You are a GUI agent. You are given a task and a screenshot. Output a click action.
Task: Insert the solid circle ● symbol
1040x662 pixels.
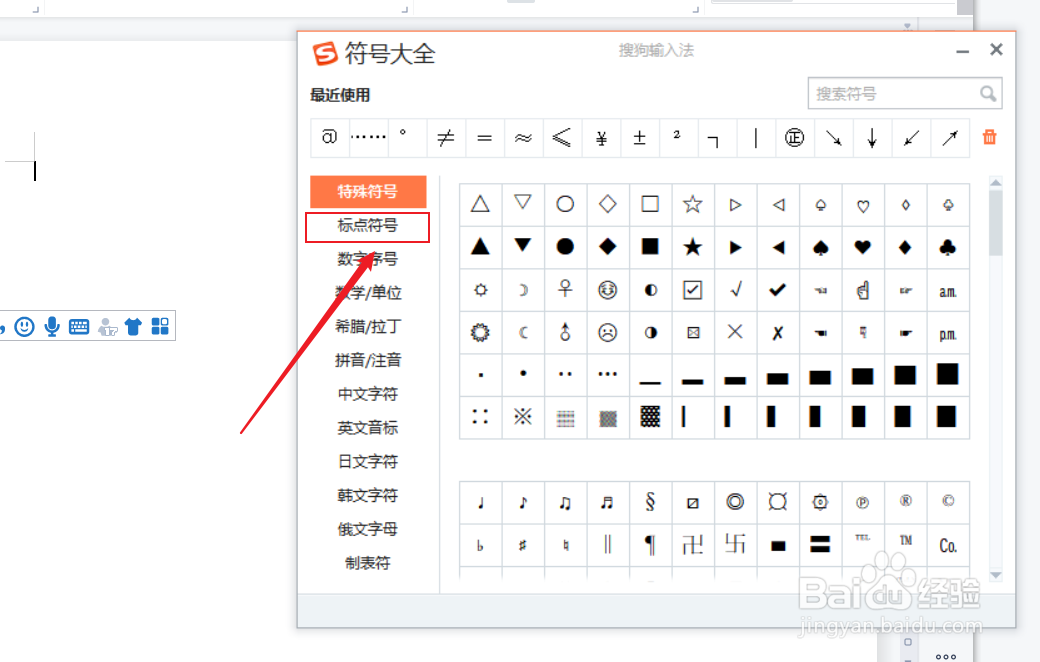[565, 247]
